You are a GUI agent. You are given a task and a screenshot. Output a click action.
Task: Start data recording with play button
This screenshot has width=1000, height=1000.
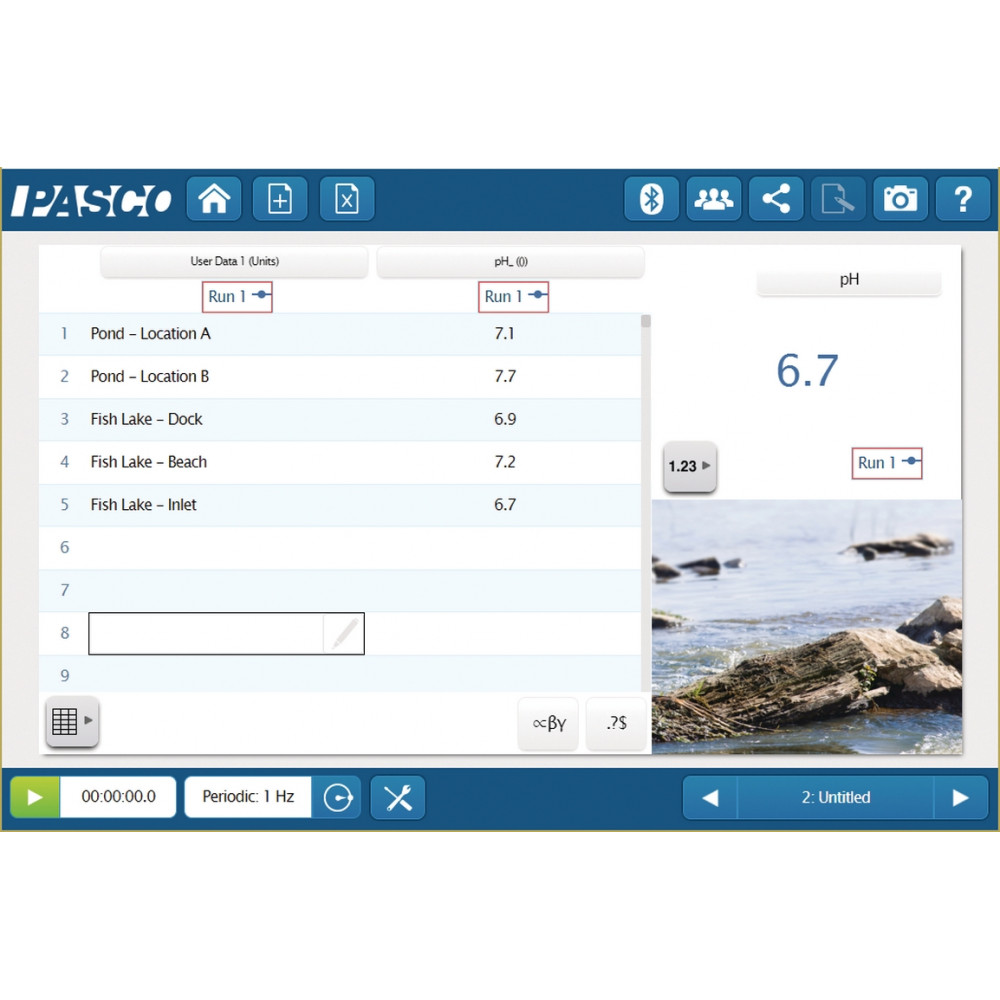35,797
